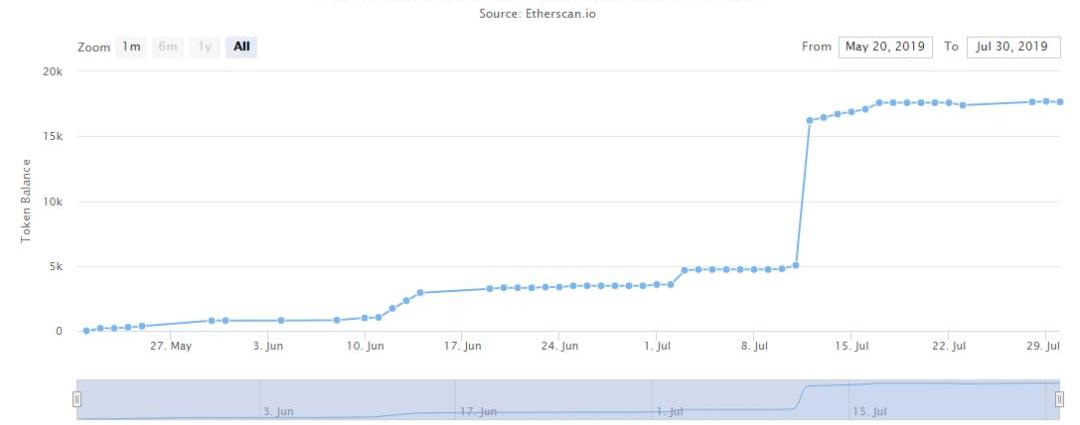Screen dimensions: 1080x425
Task: Click the data point just before the jump near 5k
Action: 796,265
